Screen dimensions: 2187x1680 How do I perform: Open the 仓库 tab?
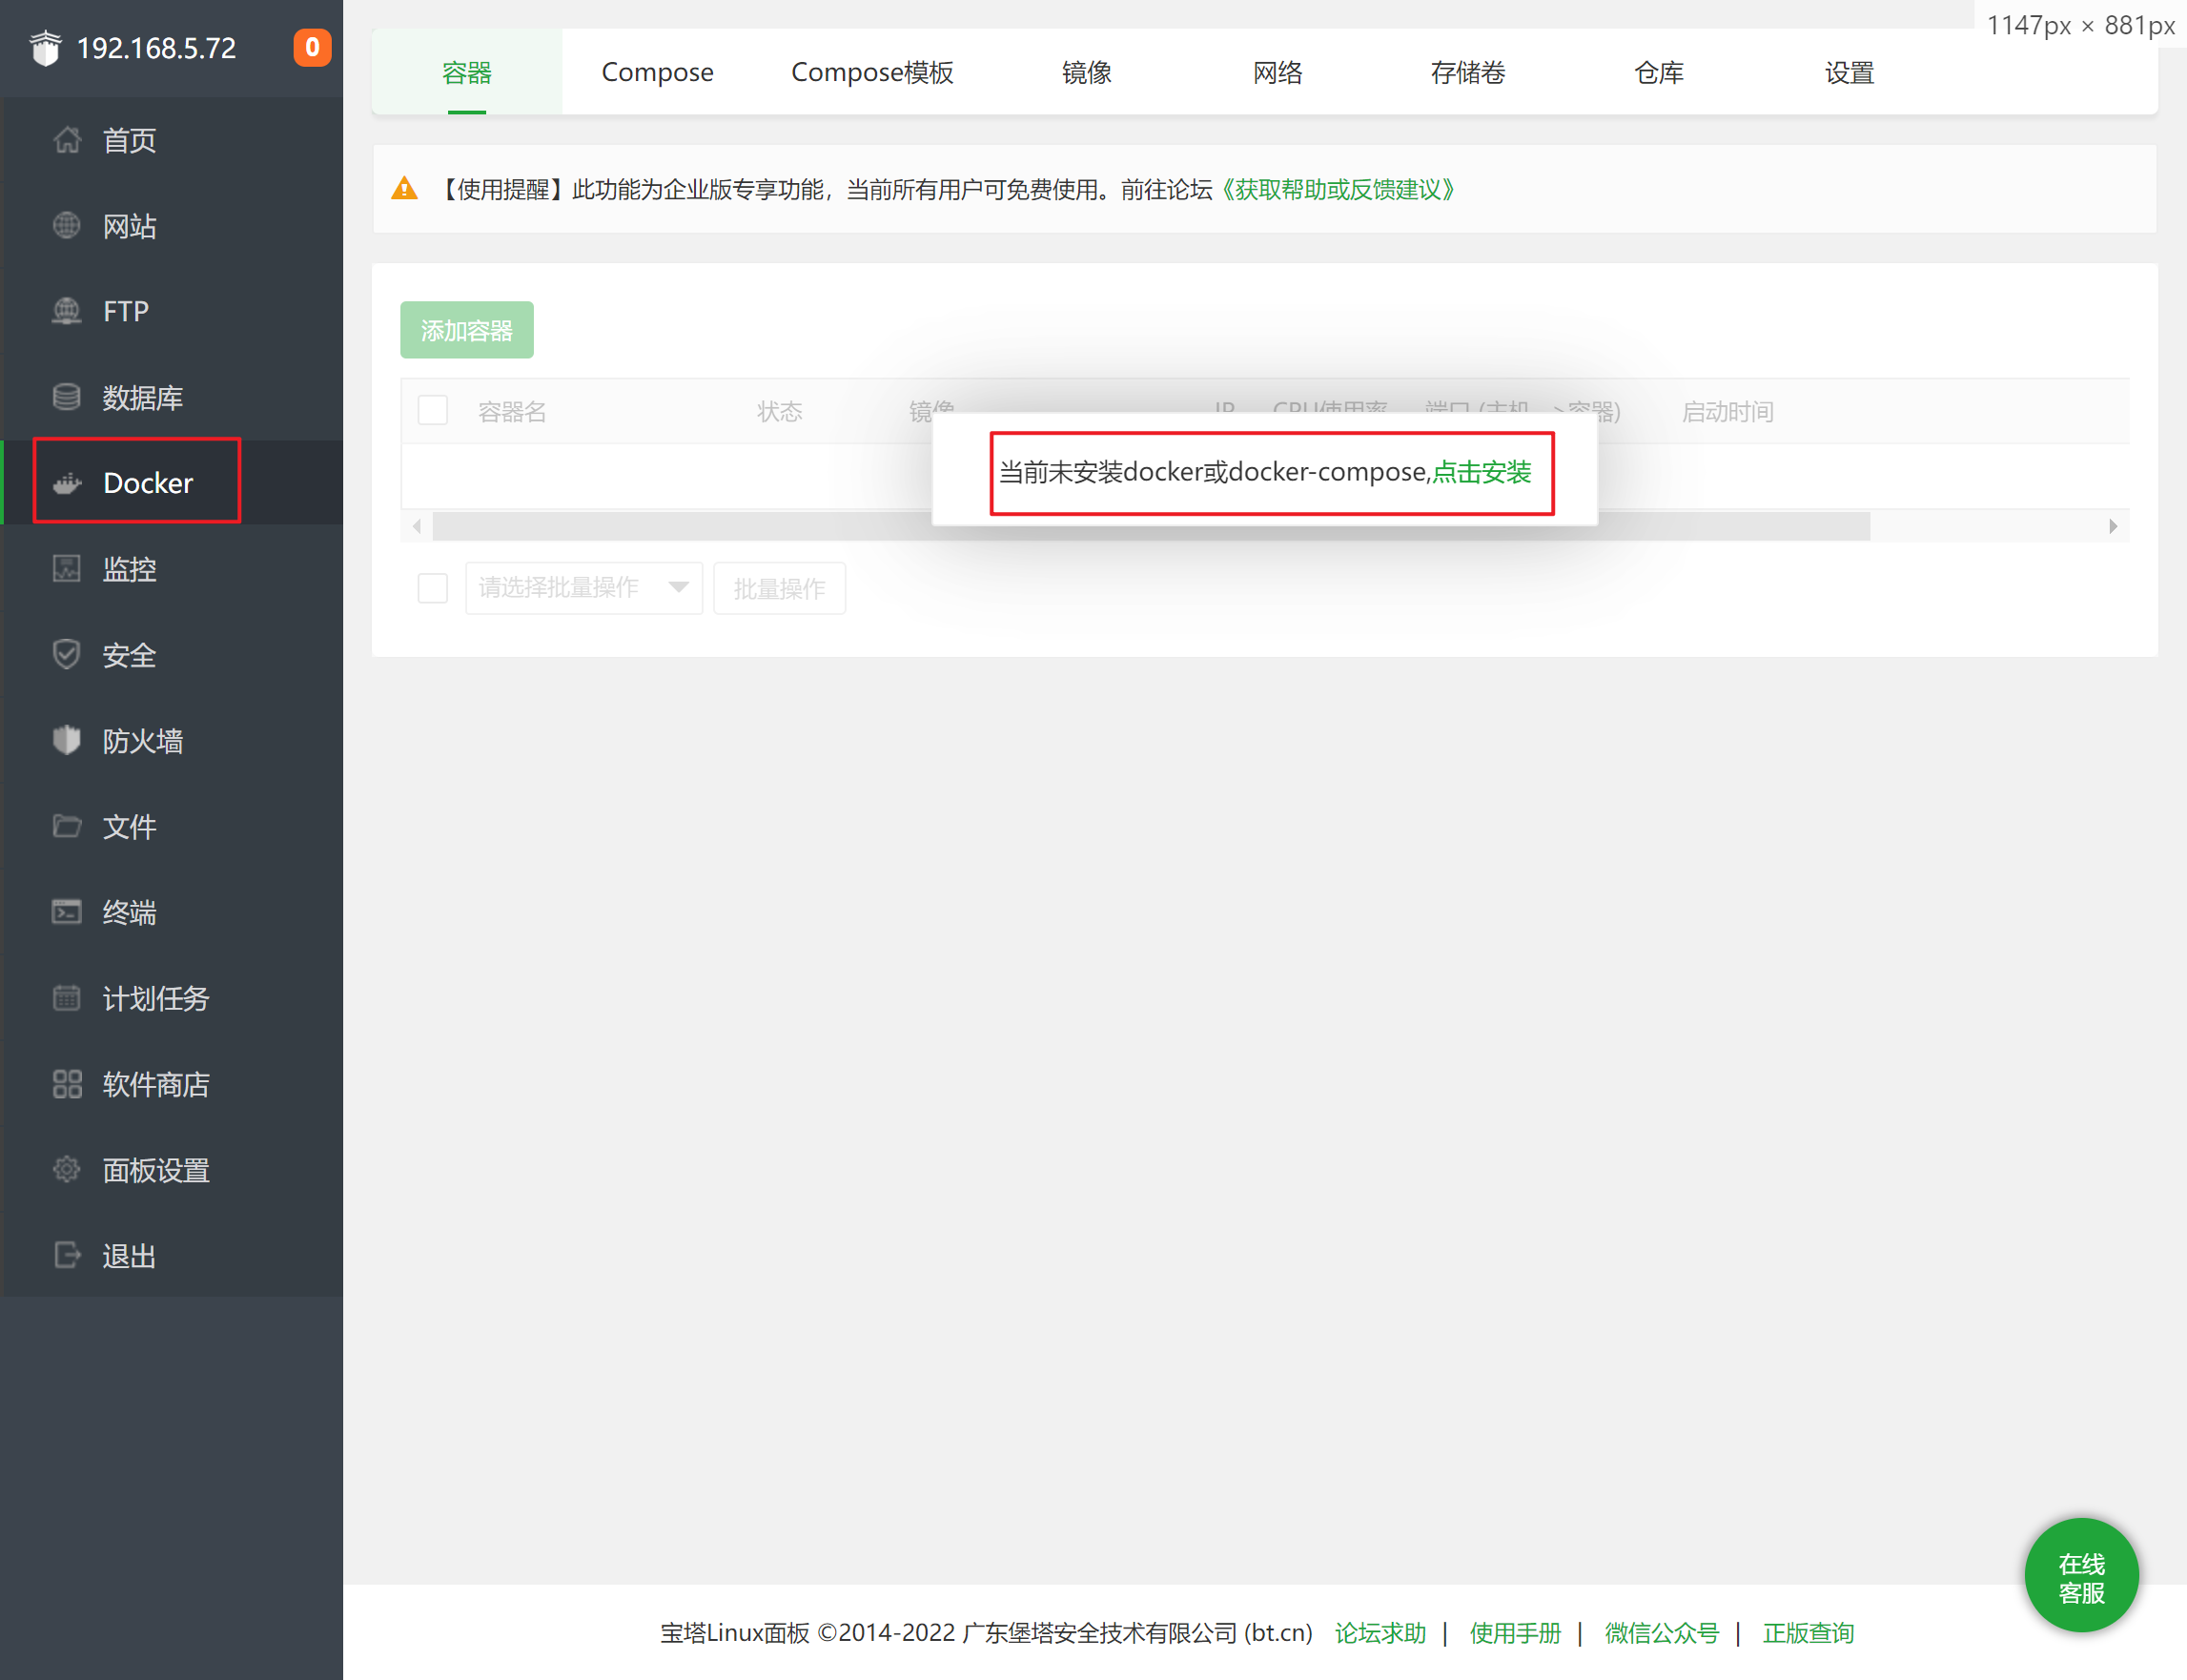1659,72
